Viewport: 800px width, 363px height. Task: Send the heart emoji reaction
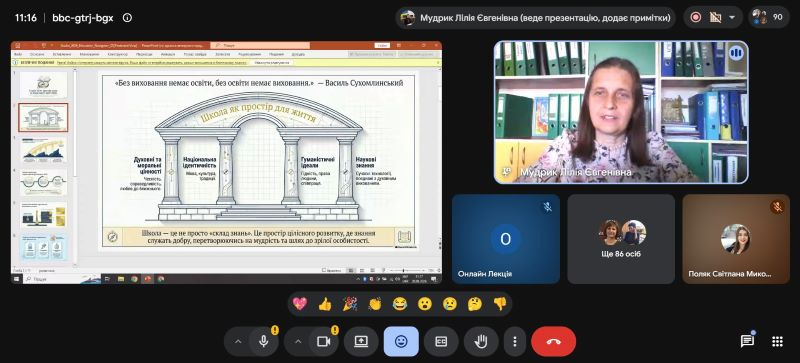(300, 304)
